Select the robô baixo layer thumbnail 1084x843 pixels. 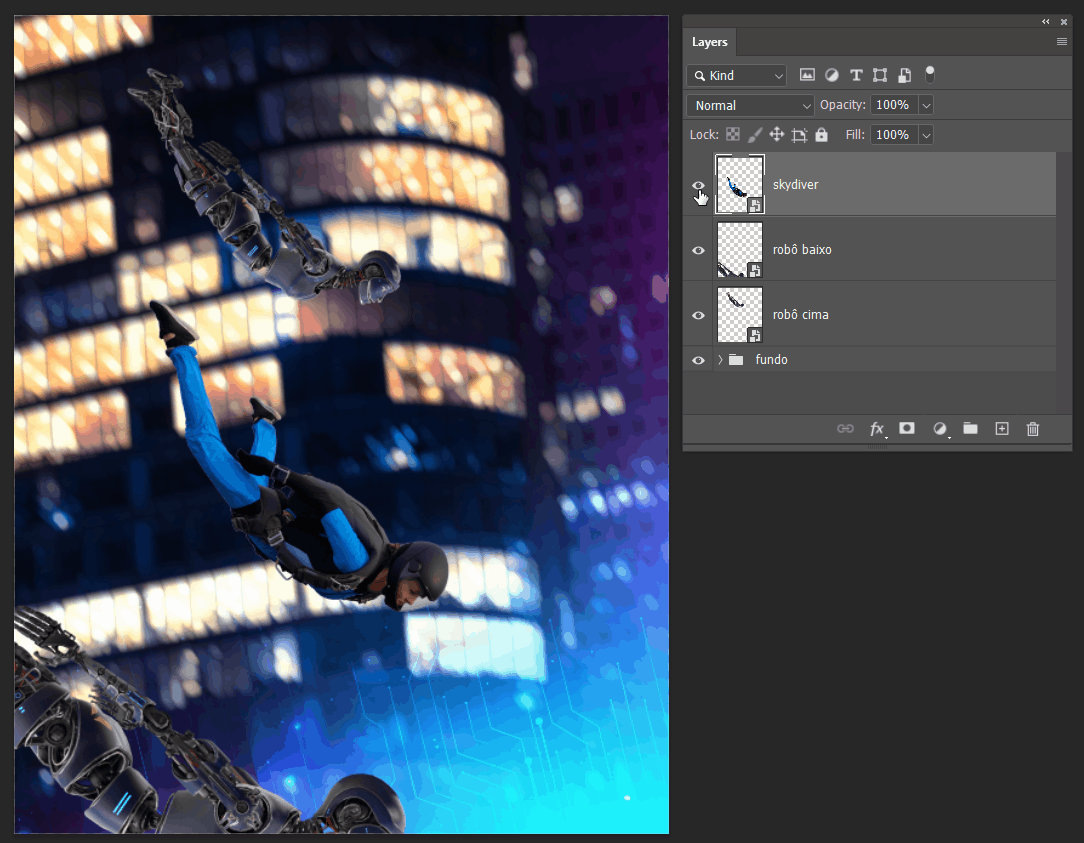740,250
